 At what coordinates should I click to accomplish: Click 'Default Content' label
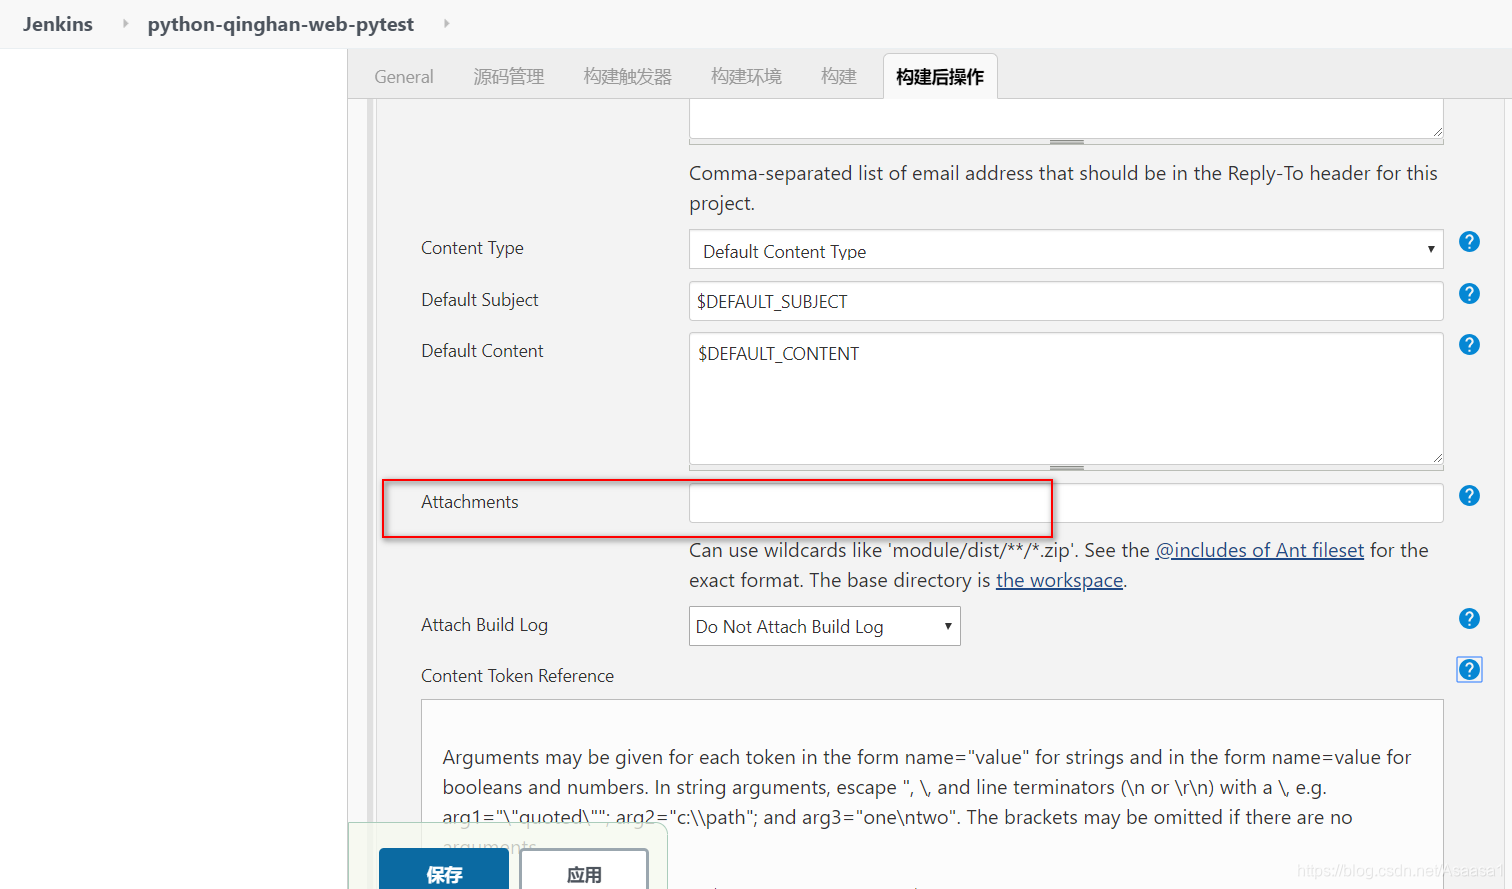[482, 351]
